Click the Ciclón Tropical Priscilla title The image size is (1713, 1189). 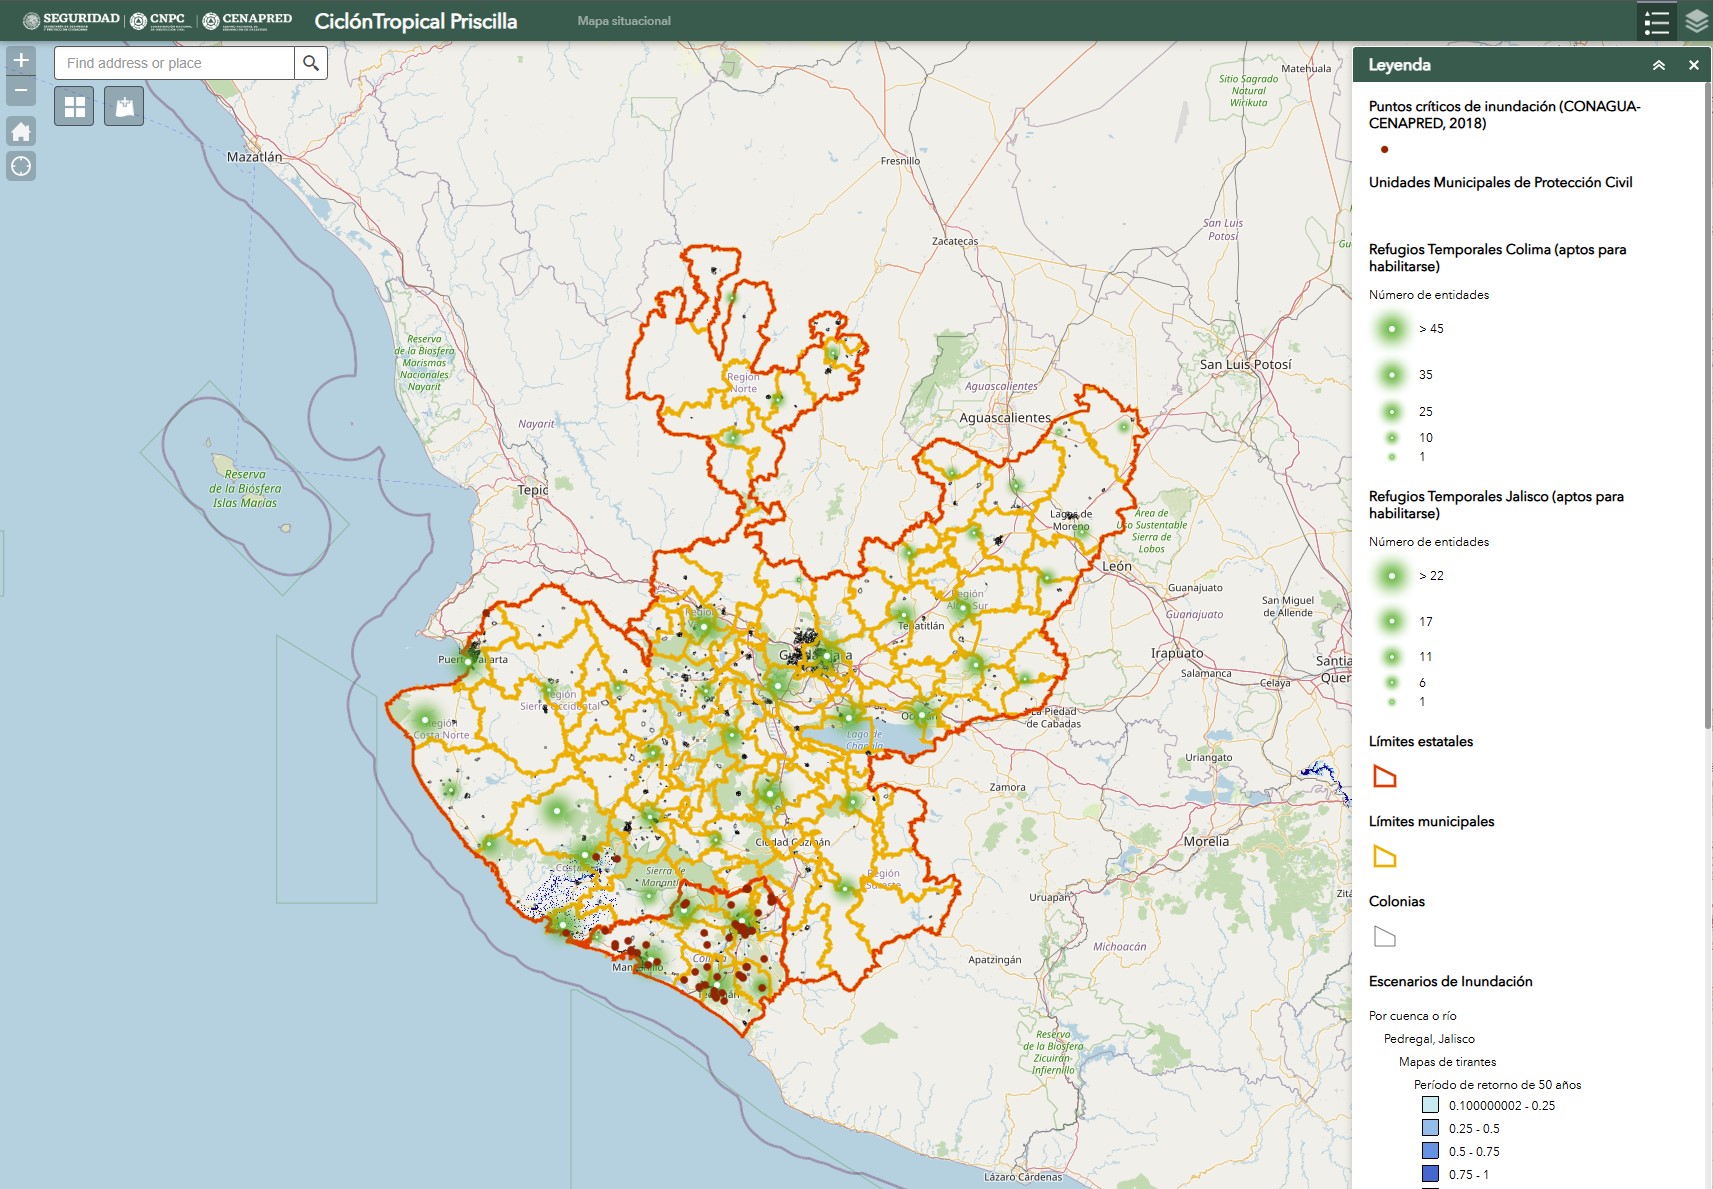(x=416, y=21)
